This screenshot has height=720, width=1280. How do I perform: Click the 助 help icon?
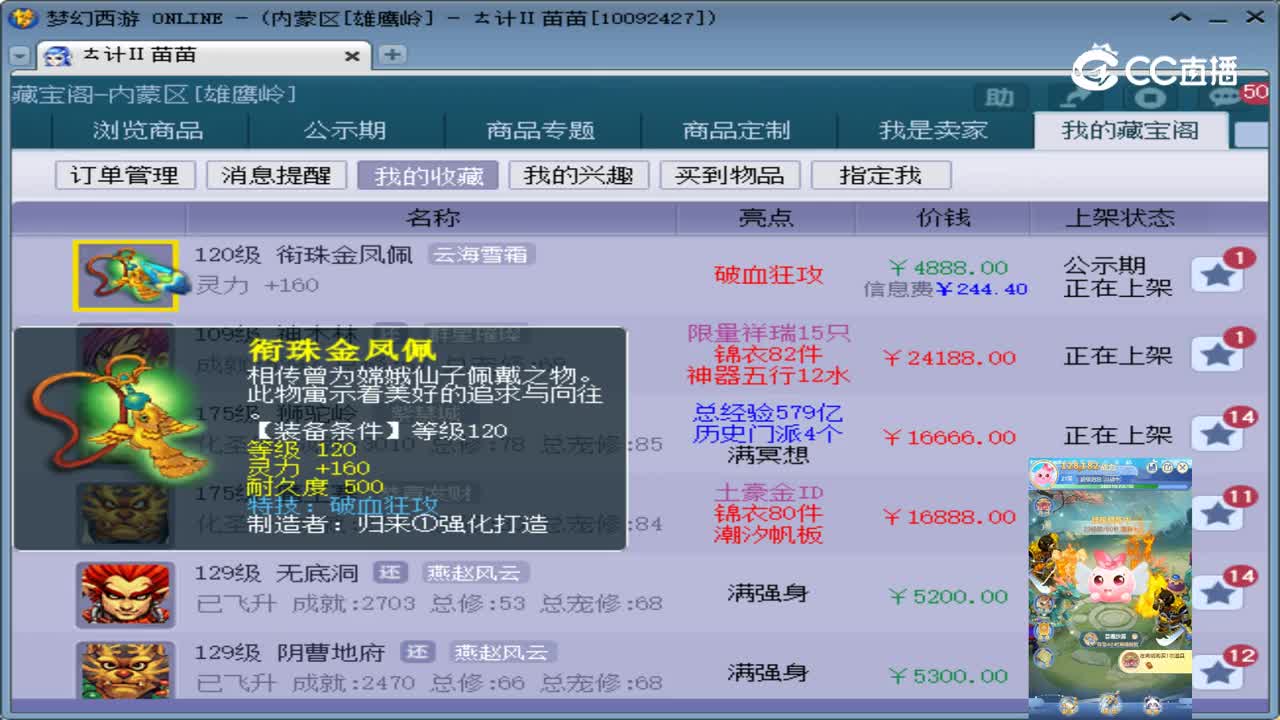click(998, 97)
